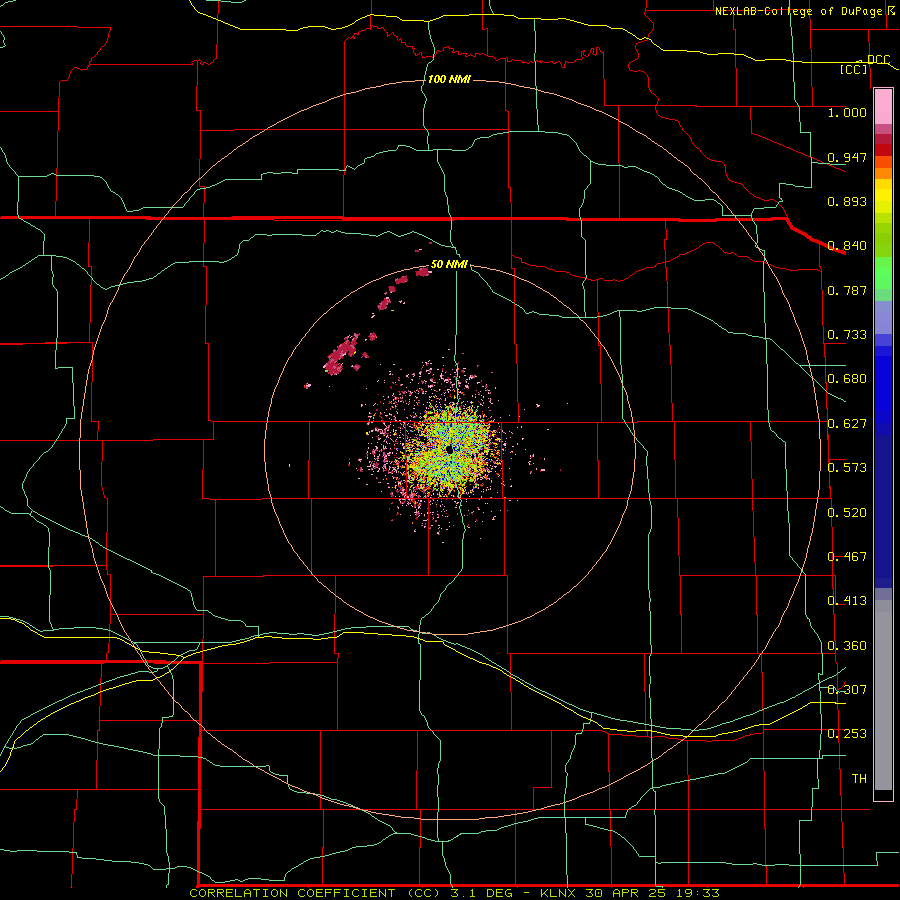Screen dimensions: 900x900
Task: Pick the red segment of the color bar
Action: click(x=883, y=150)
